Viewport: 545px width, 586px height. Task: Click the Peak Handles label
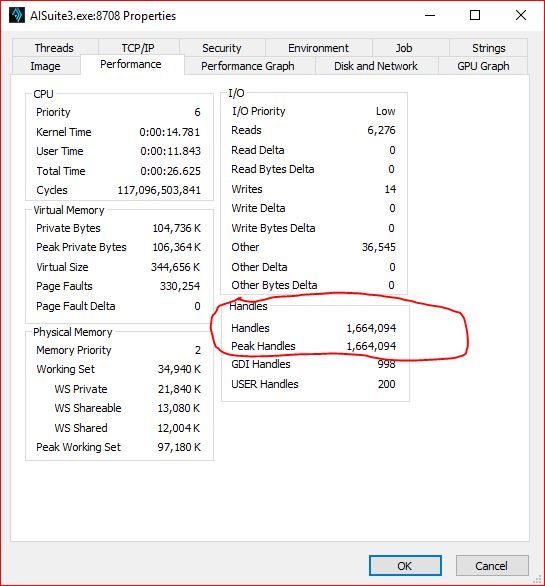[x=263, y=346]
